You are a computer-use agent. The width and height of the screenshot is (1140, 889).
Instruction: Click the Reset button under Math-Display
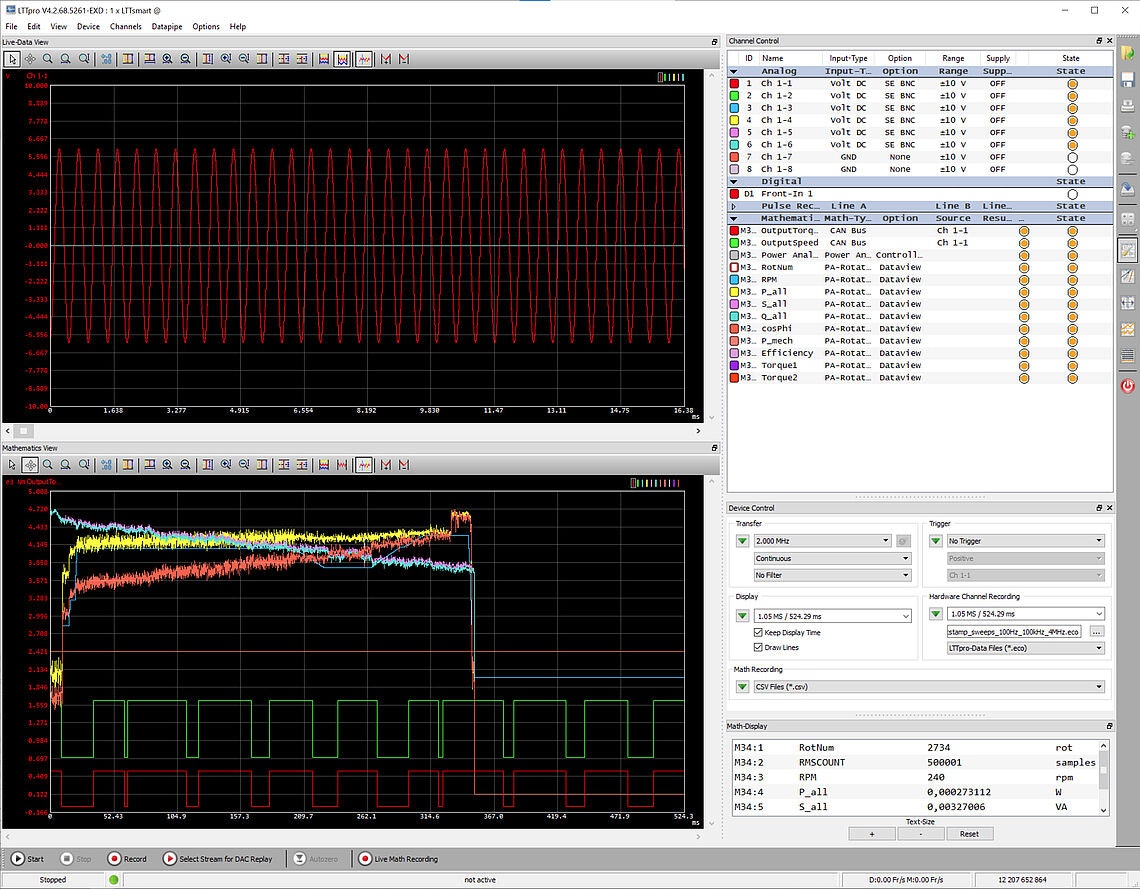pyautogui.click(x=969, y=833)
